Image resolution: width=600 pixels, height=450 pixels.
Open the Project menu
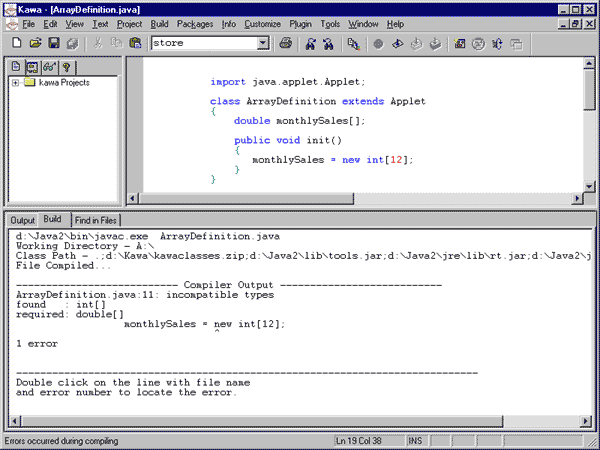point(129,24)
